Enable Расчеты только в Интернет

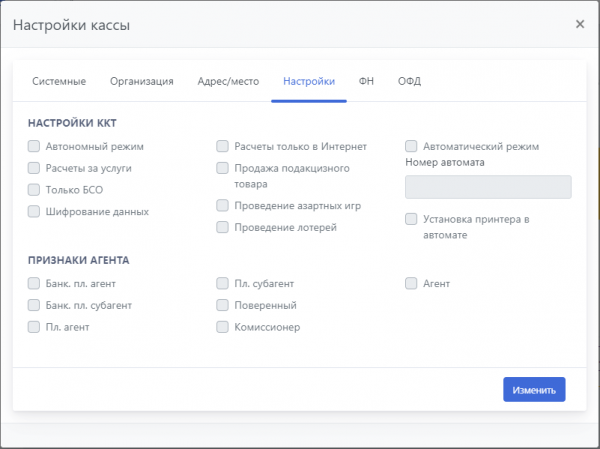click(222, 146)
